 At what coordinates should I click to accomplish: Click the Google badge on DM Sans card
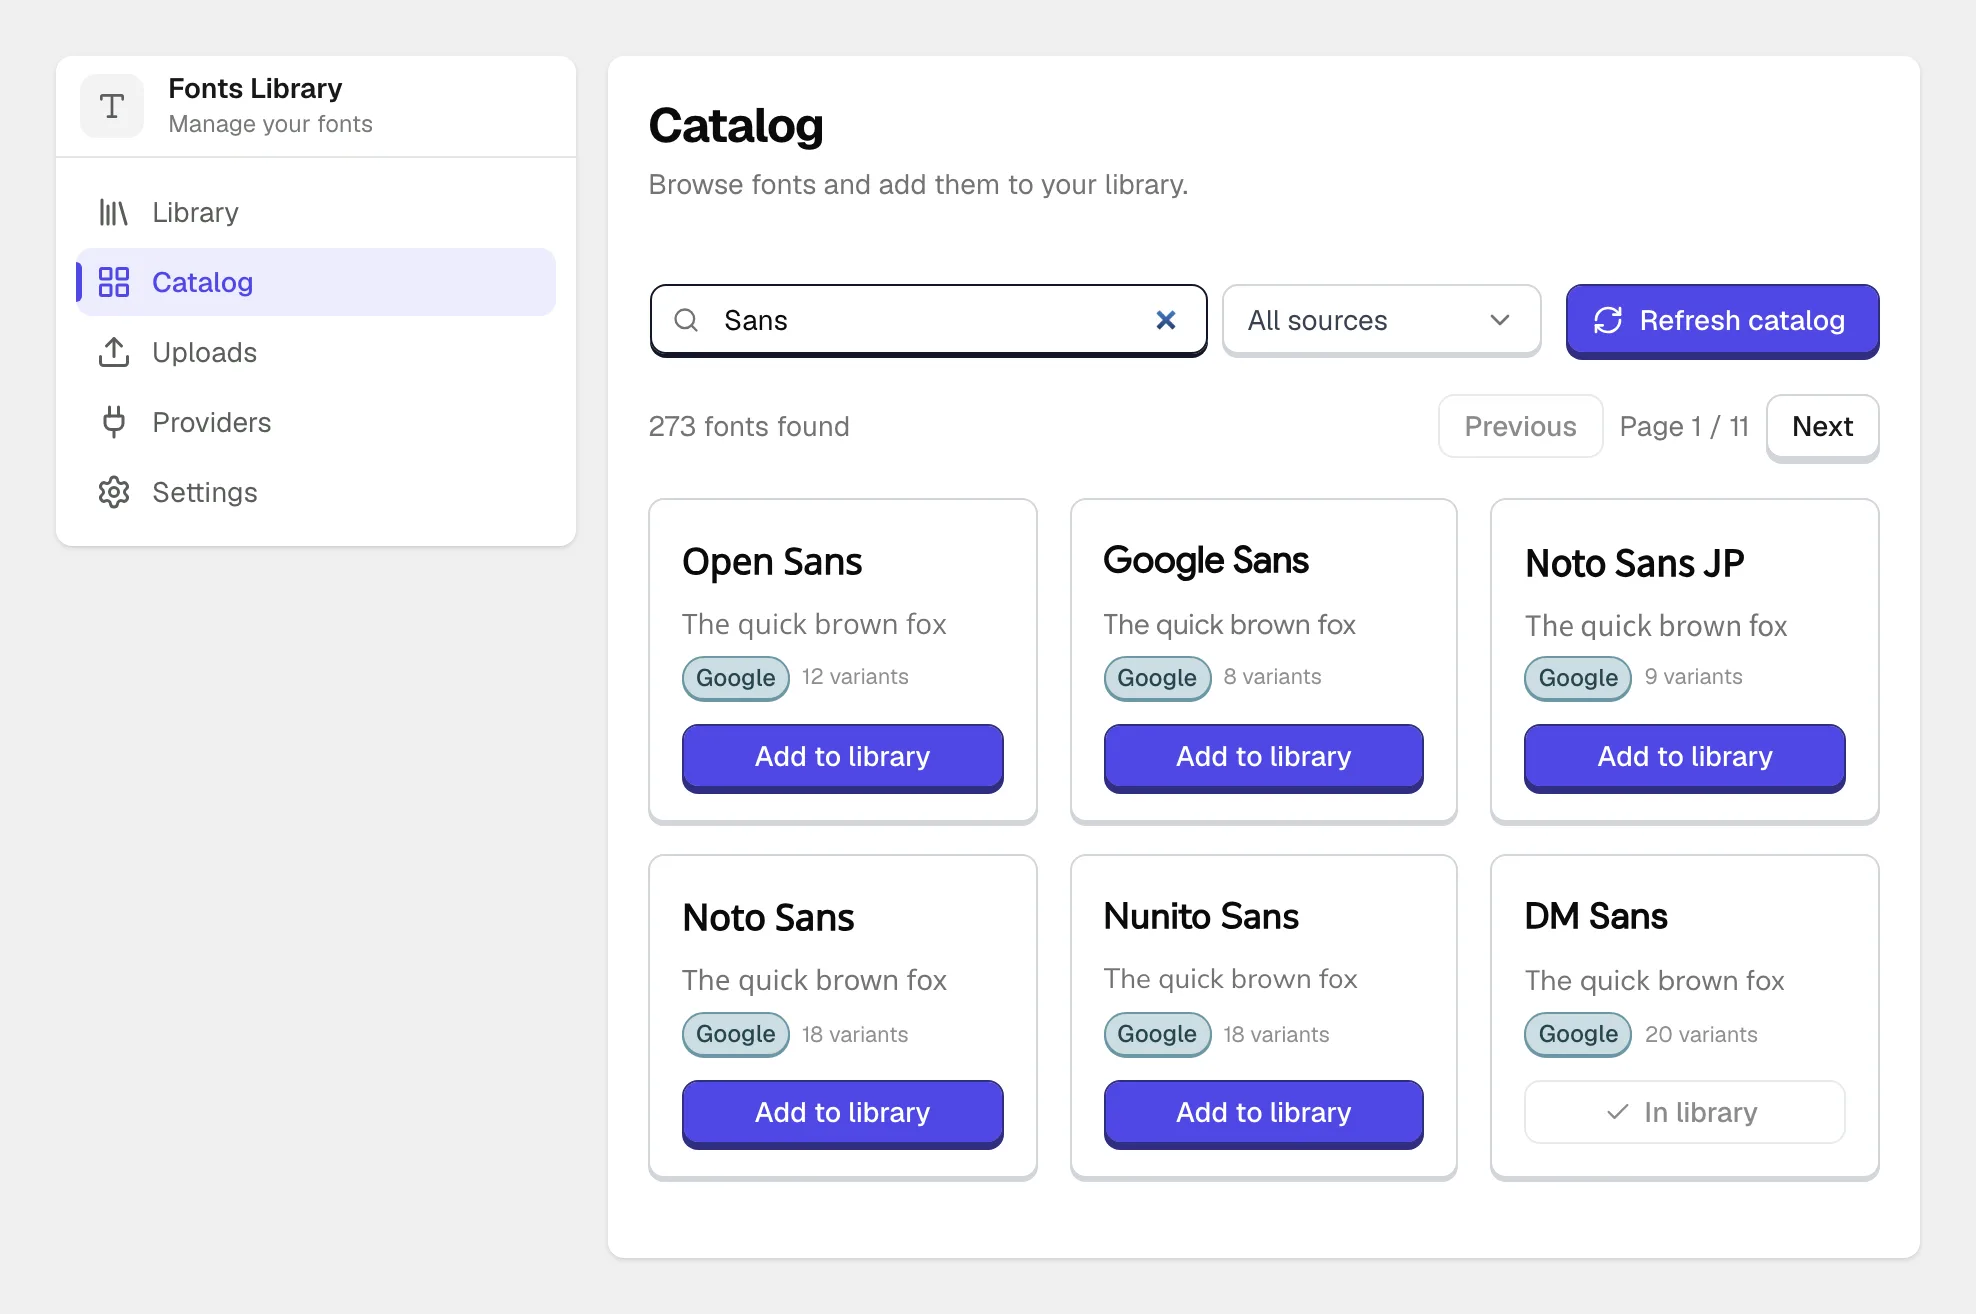coord(1578,1034)
